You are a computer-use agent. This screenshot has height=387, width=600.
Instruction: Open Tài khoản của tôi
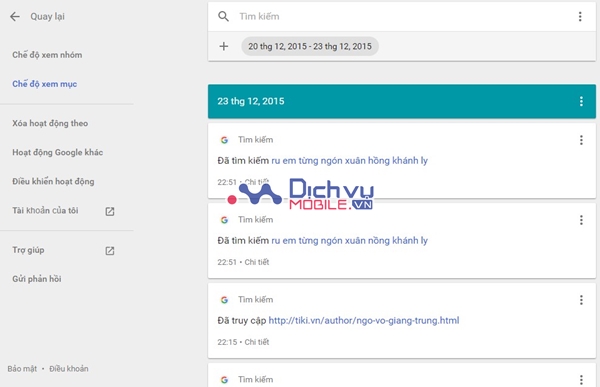click(x=45, y=211)
